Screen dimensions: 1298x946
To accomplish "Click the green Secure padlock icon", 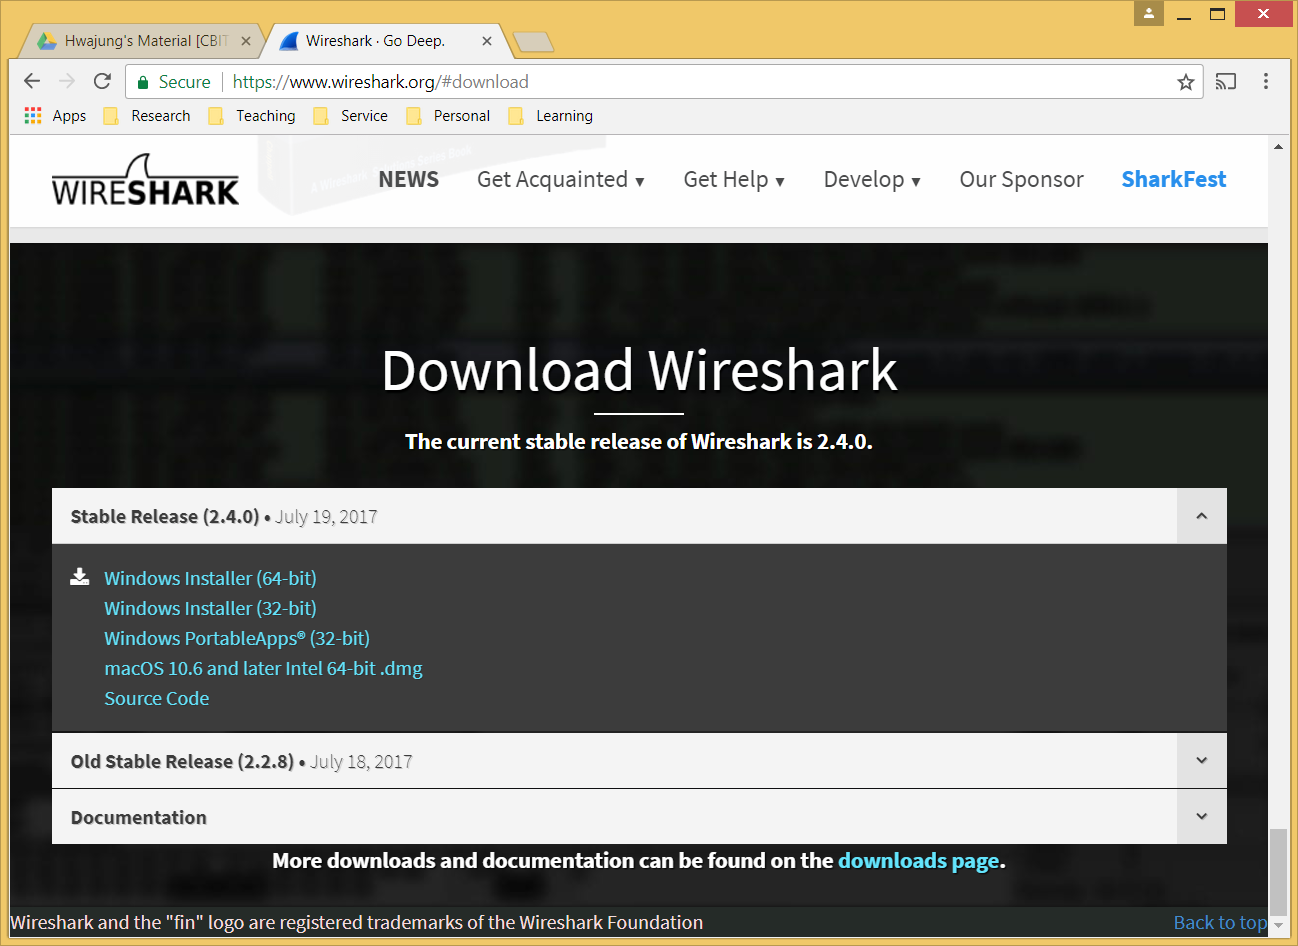I will click(x=143, y=82).
